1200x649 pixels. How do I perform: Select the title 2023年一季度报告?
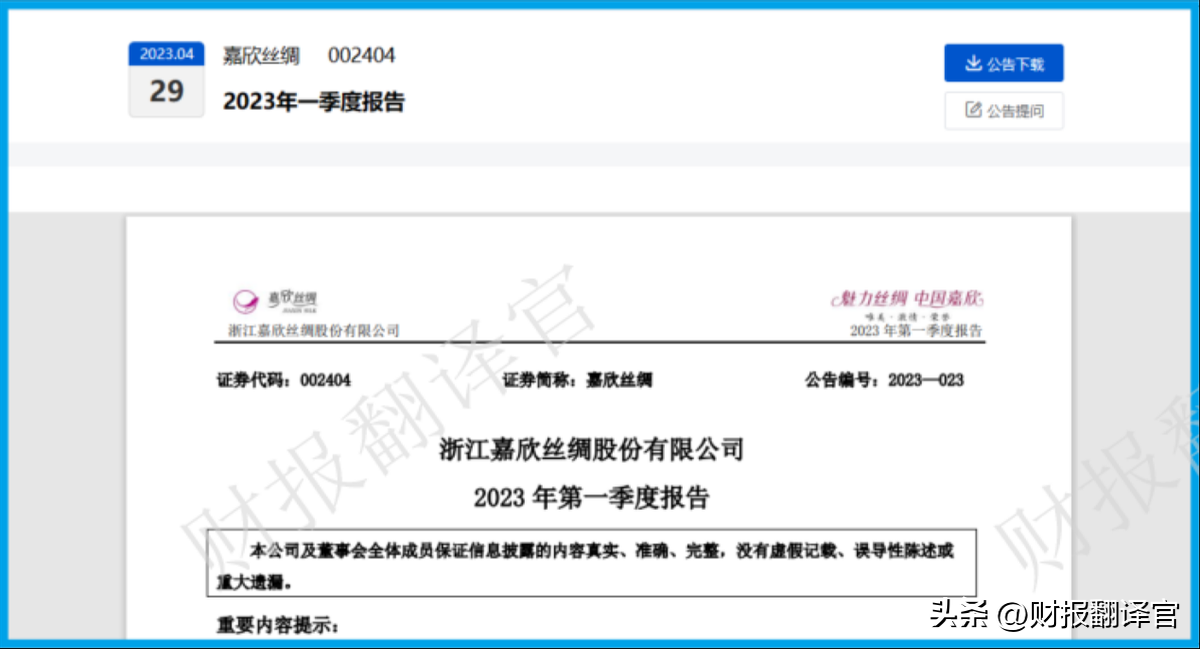(x=314, y=101)
